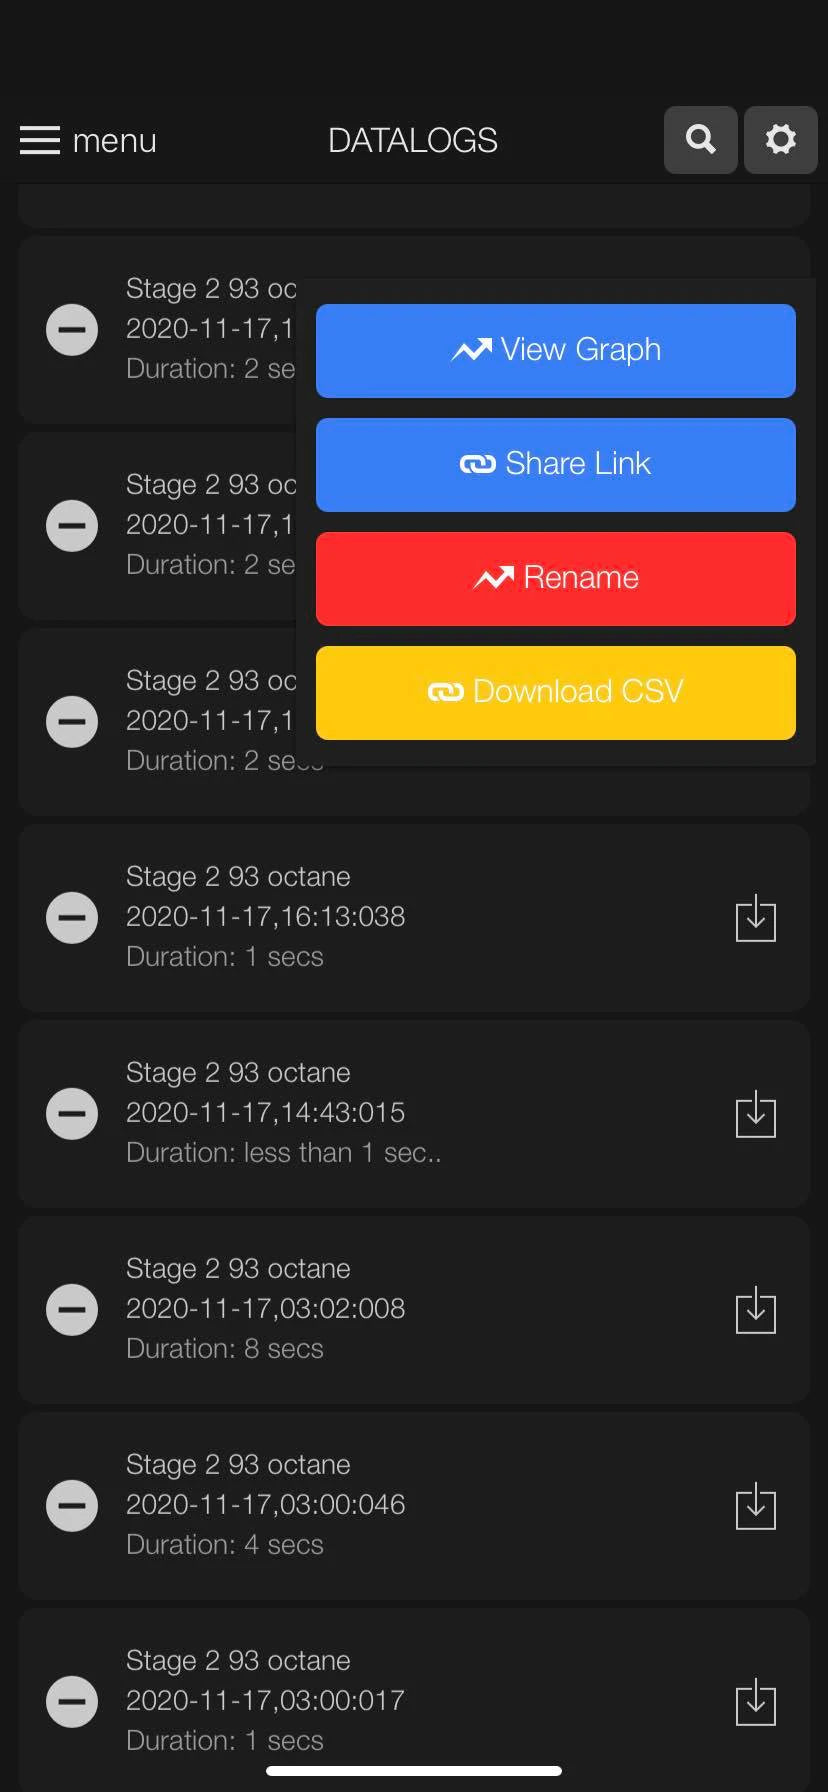Delete the 03:02:008 datalog with minus
The width and height of the screenshot is (828, 1792).
click(72, 1310)
